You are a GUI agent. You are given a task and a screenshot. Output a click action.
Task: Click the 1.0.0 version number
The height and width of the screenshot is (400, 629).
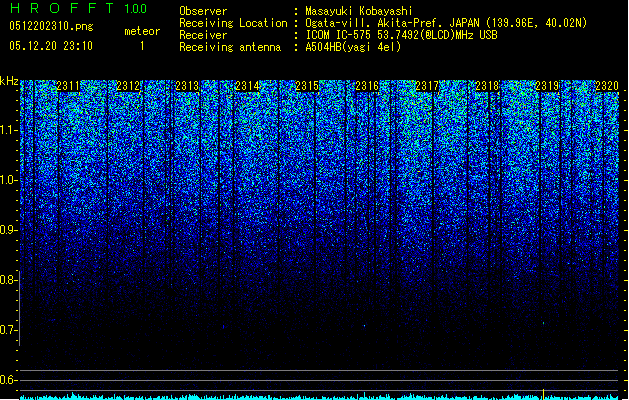tap(136, 8)
